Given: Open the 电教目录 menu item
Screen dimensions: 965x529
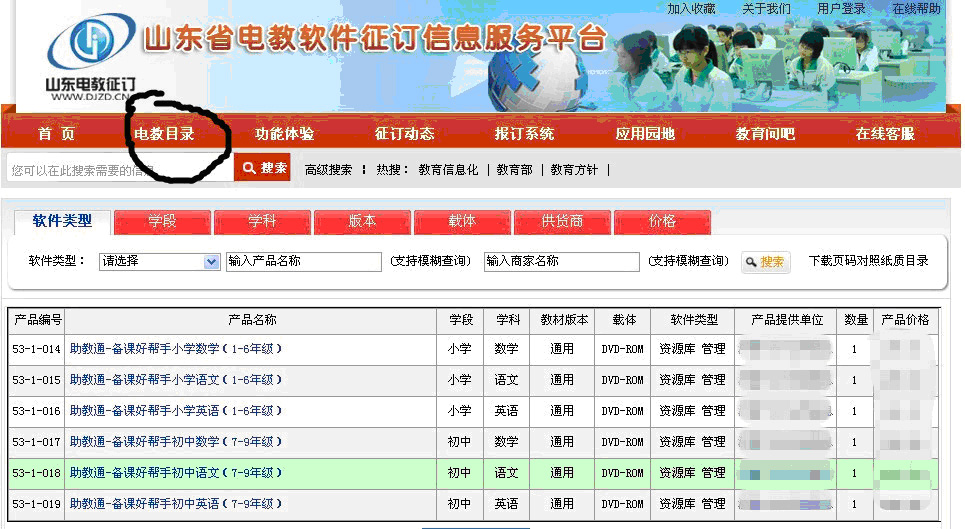Looking at the screenshot, I should click(164, 134).
